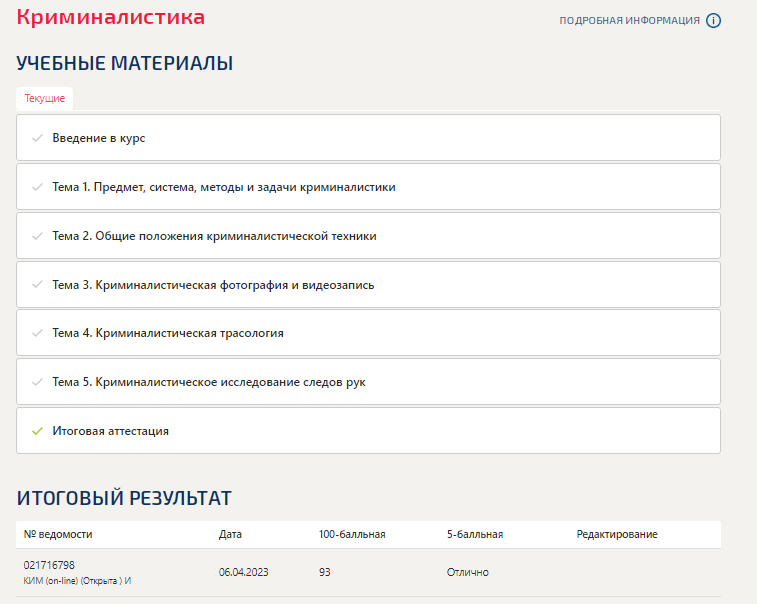Click the info icon beside Подробная информация
This screenshot has width=757, height=604.
point(713,21)
